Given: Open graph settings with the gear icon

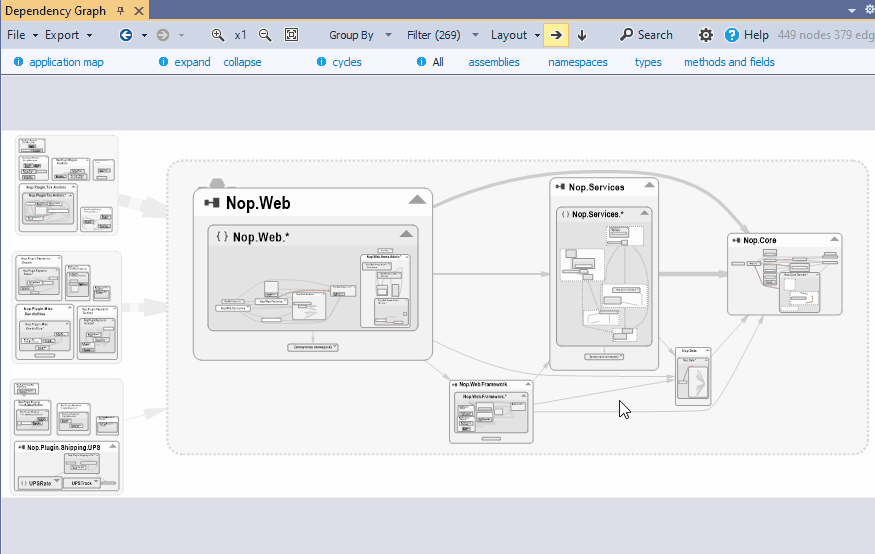Looking at the screenshot, I should pos(706,35).
